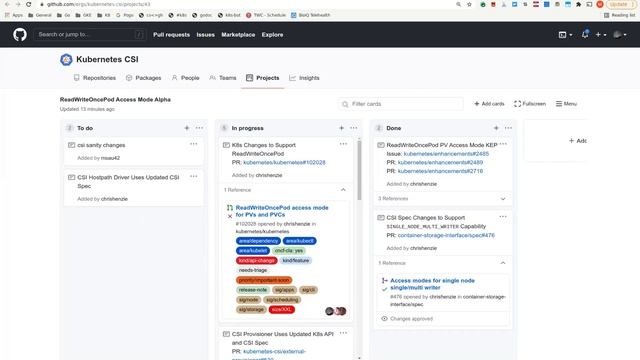Open options for CSI Provisioner card

point(343,333)
